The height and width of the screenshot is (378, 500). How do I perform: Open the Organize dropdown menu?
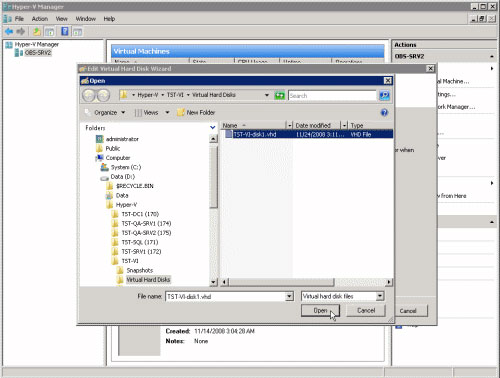pos(105,113)
